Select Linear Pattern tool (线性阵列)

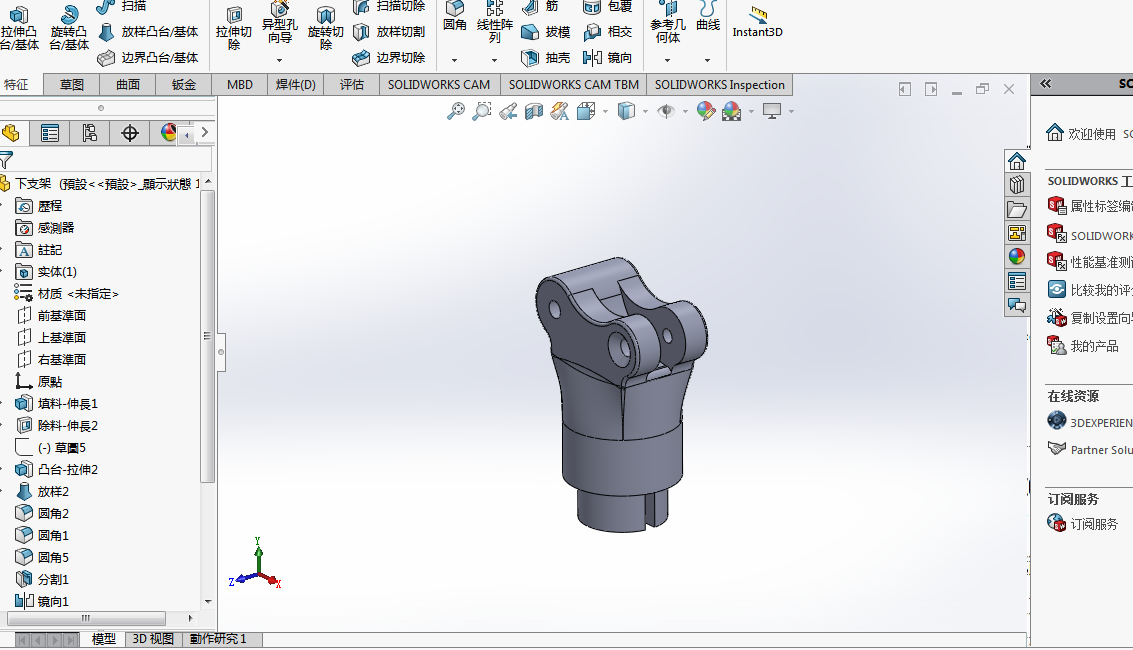pyautogui.click(x=494, y=23)
